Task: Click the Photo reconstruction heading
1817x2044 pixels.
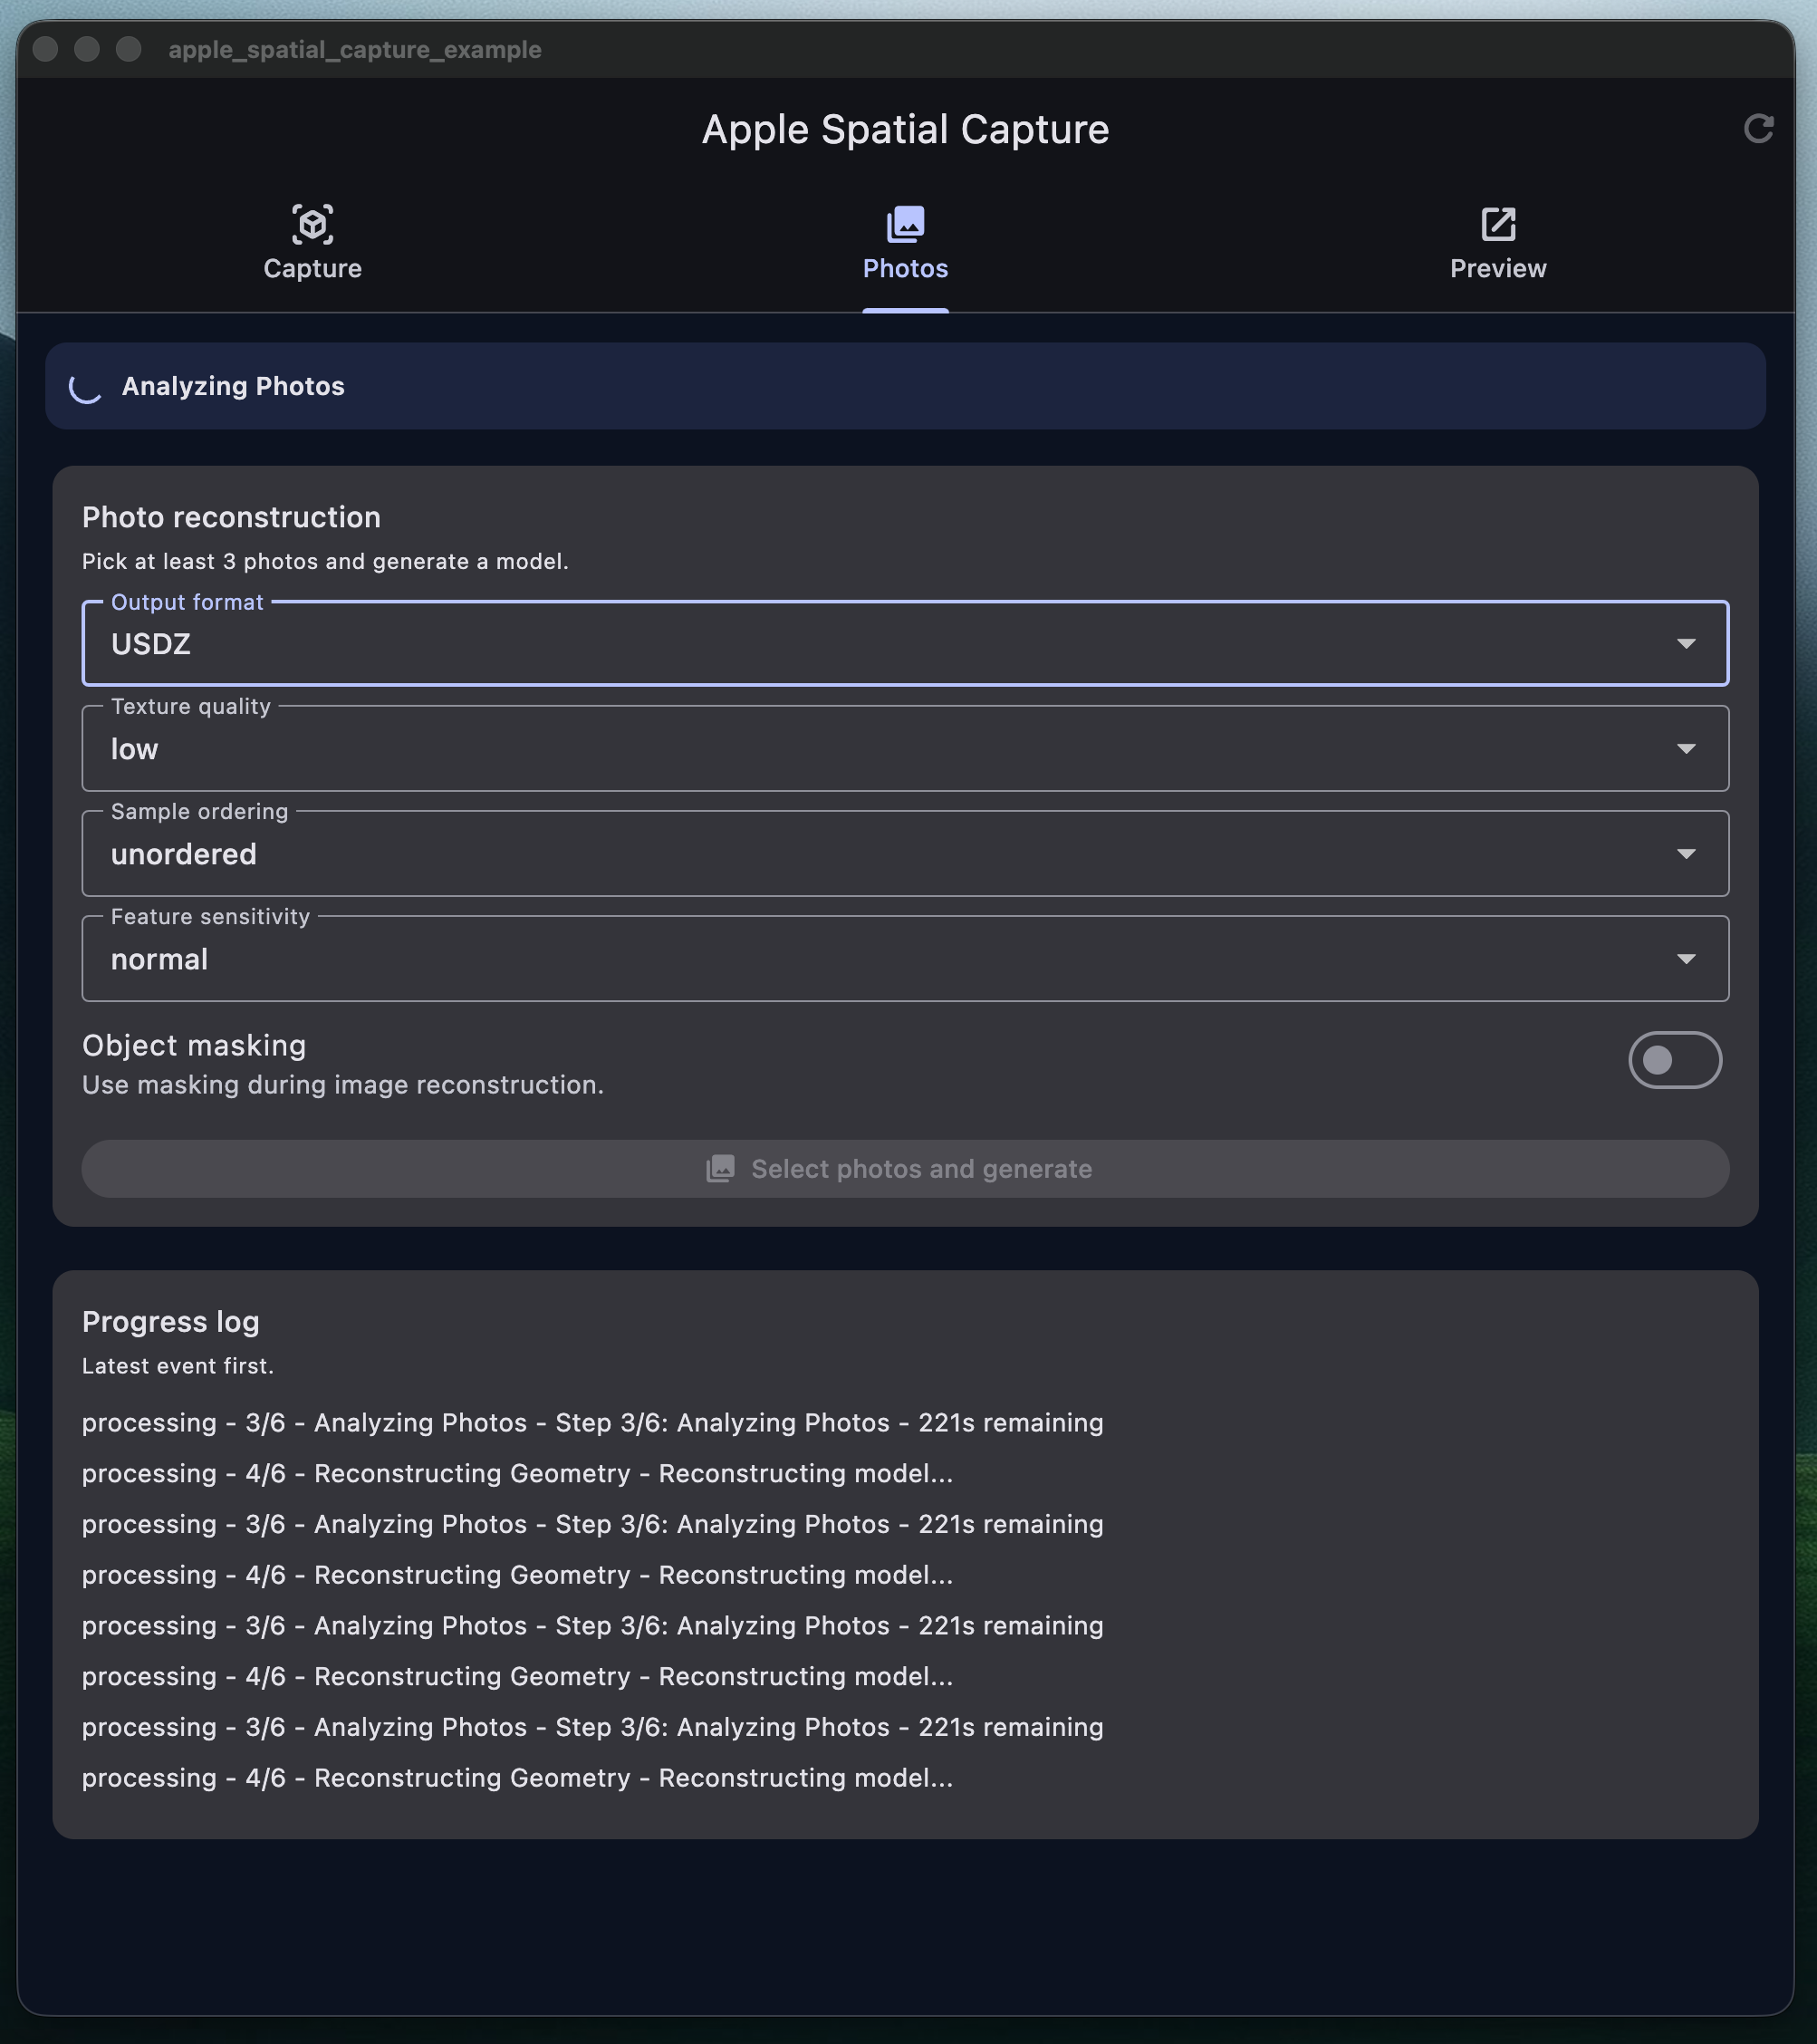Action: click(x=231, y=517)
